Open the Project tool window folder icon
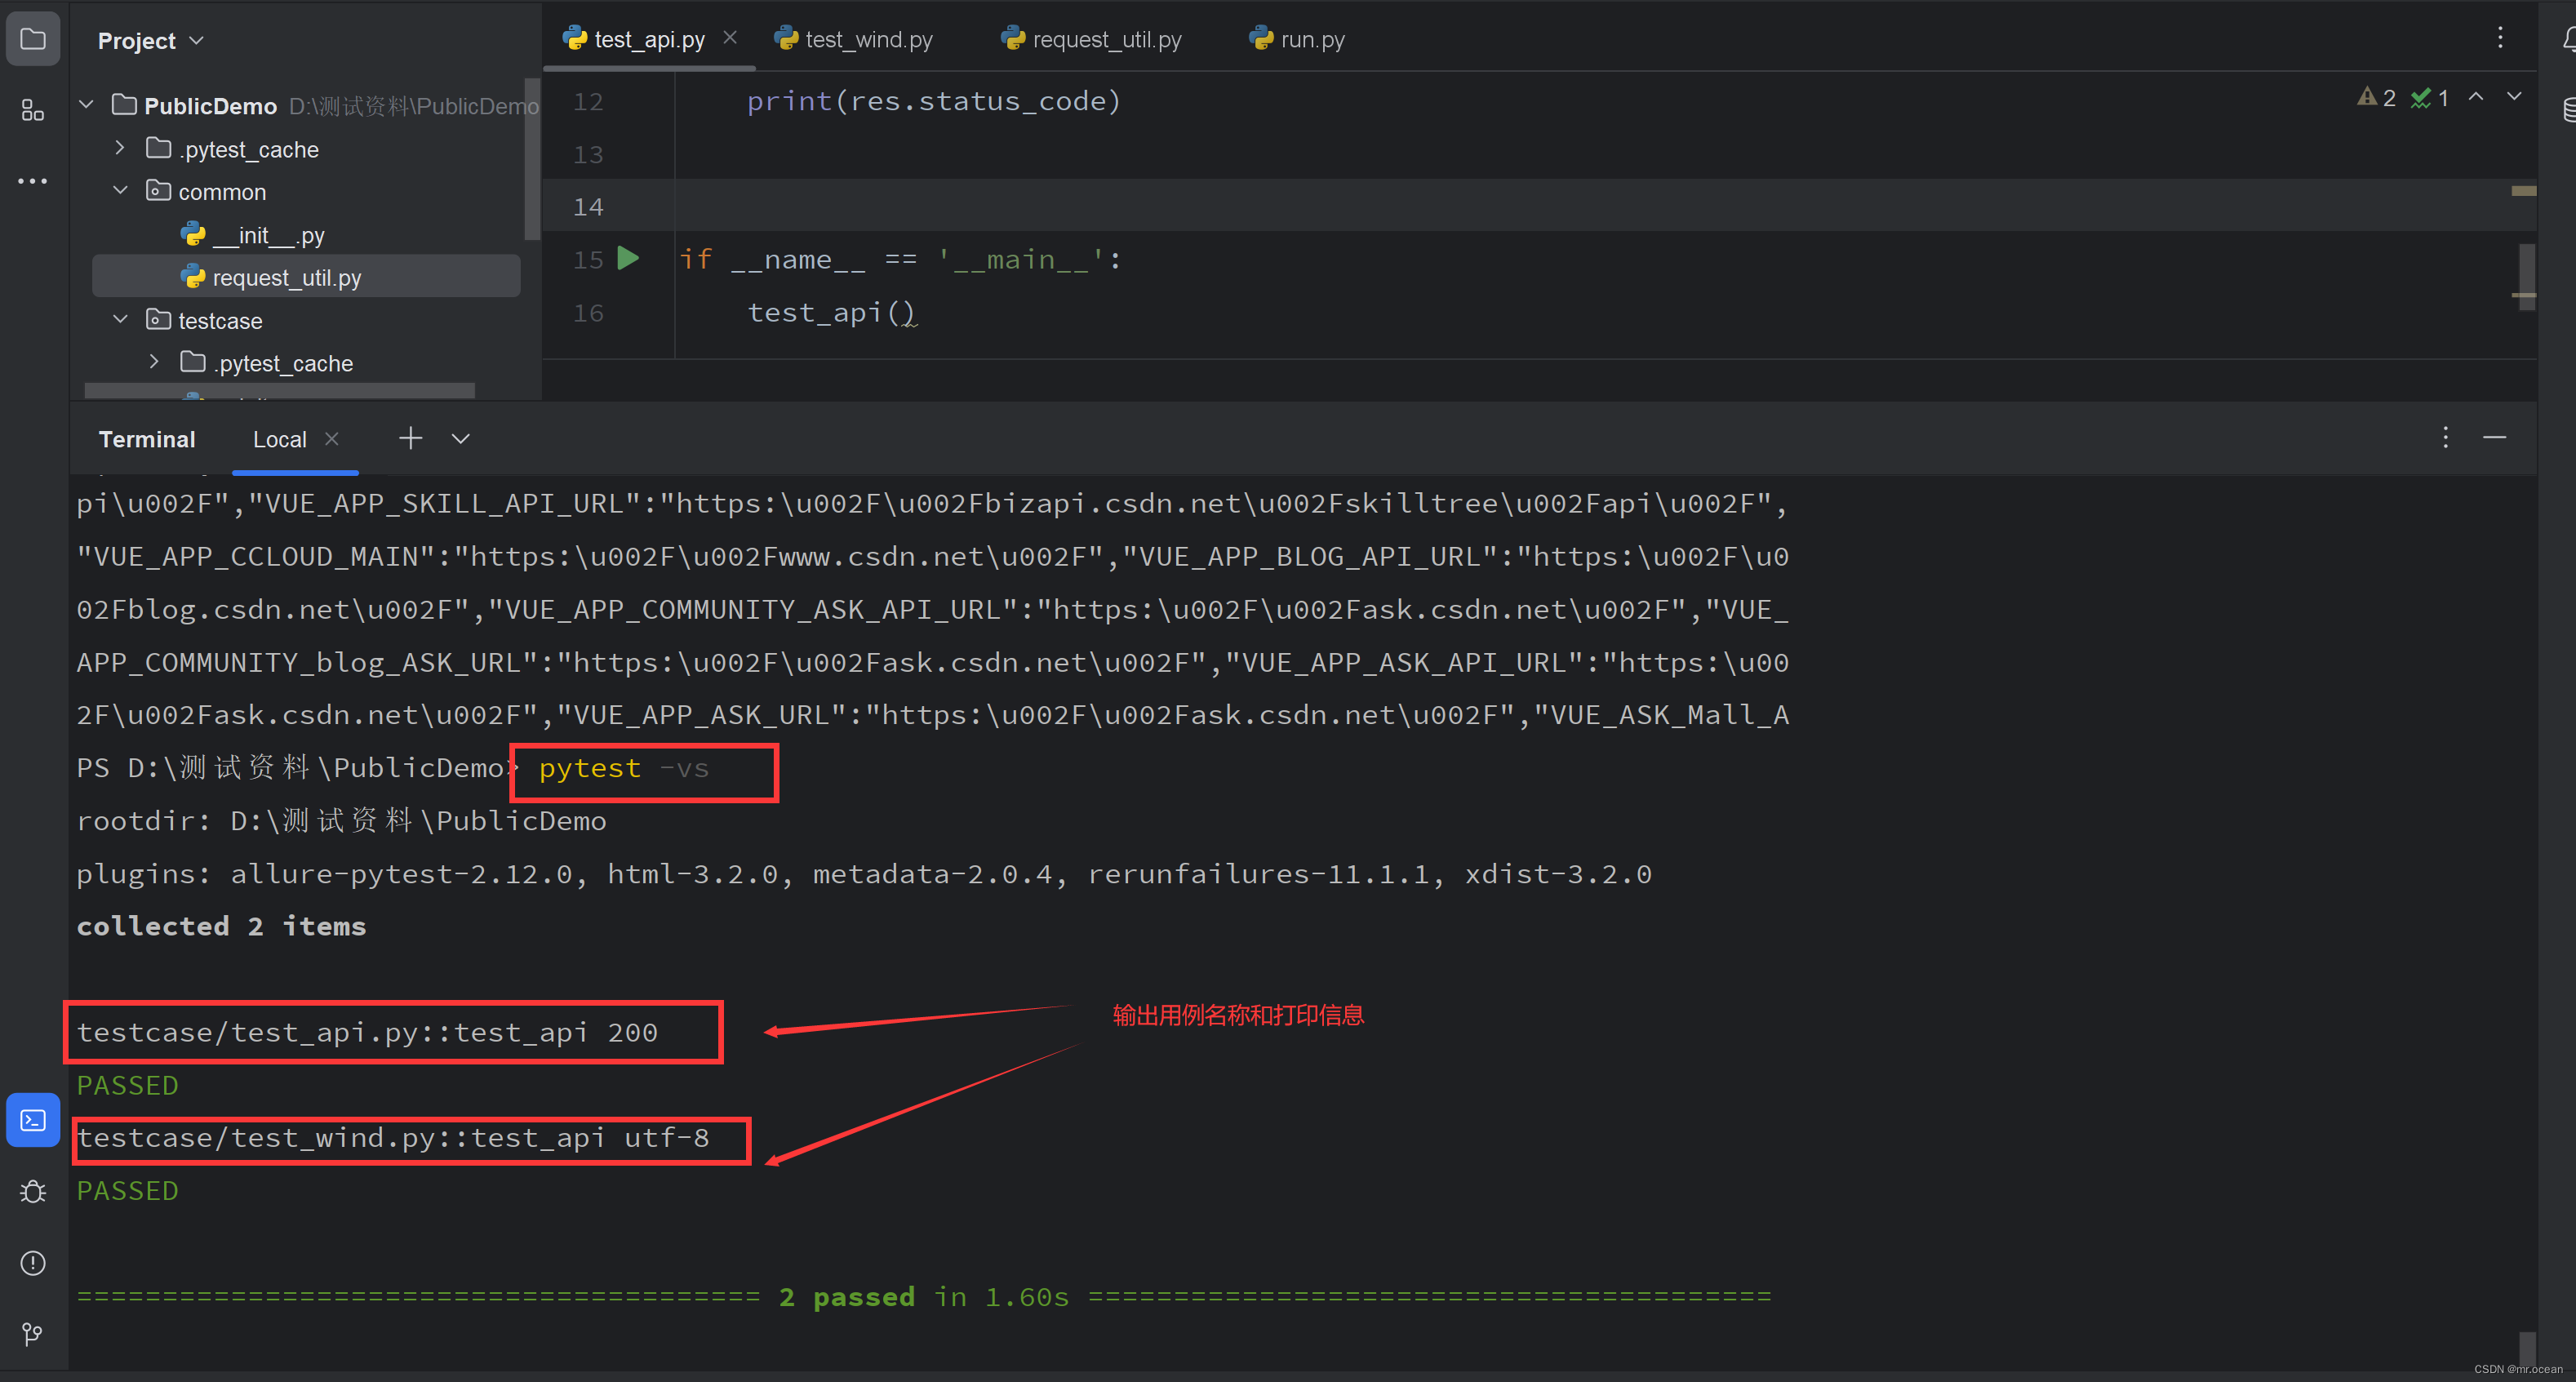This screenshot has width=2576, height=1382. [x=33, y=40]
